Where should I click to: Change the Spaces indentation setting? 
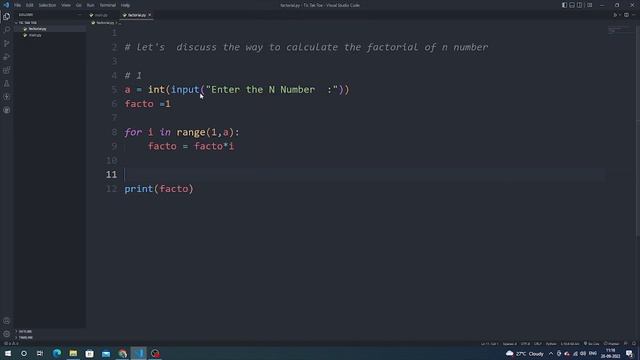(x=509, y=344)
